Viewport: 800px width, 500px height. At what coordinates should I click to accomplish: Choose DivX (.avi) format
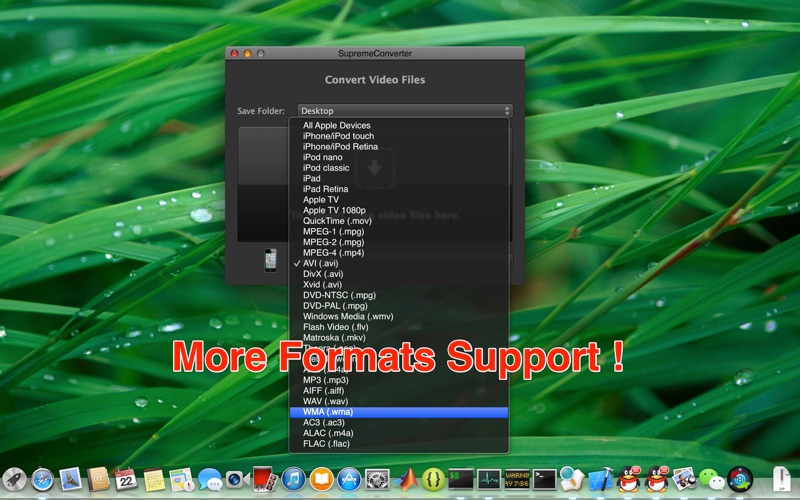tap(399, 274)
